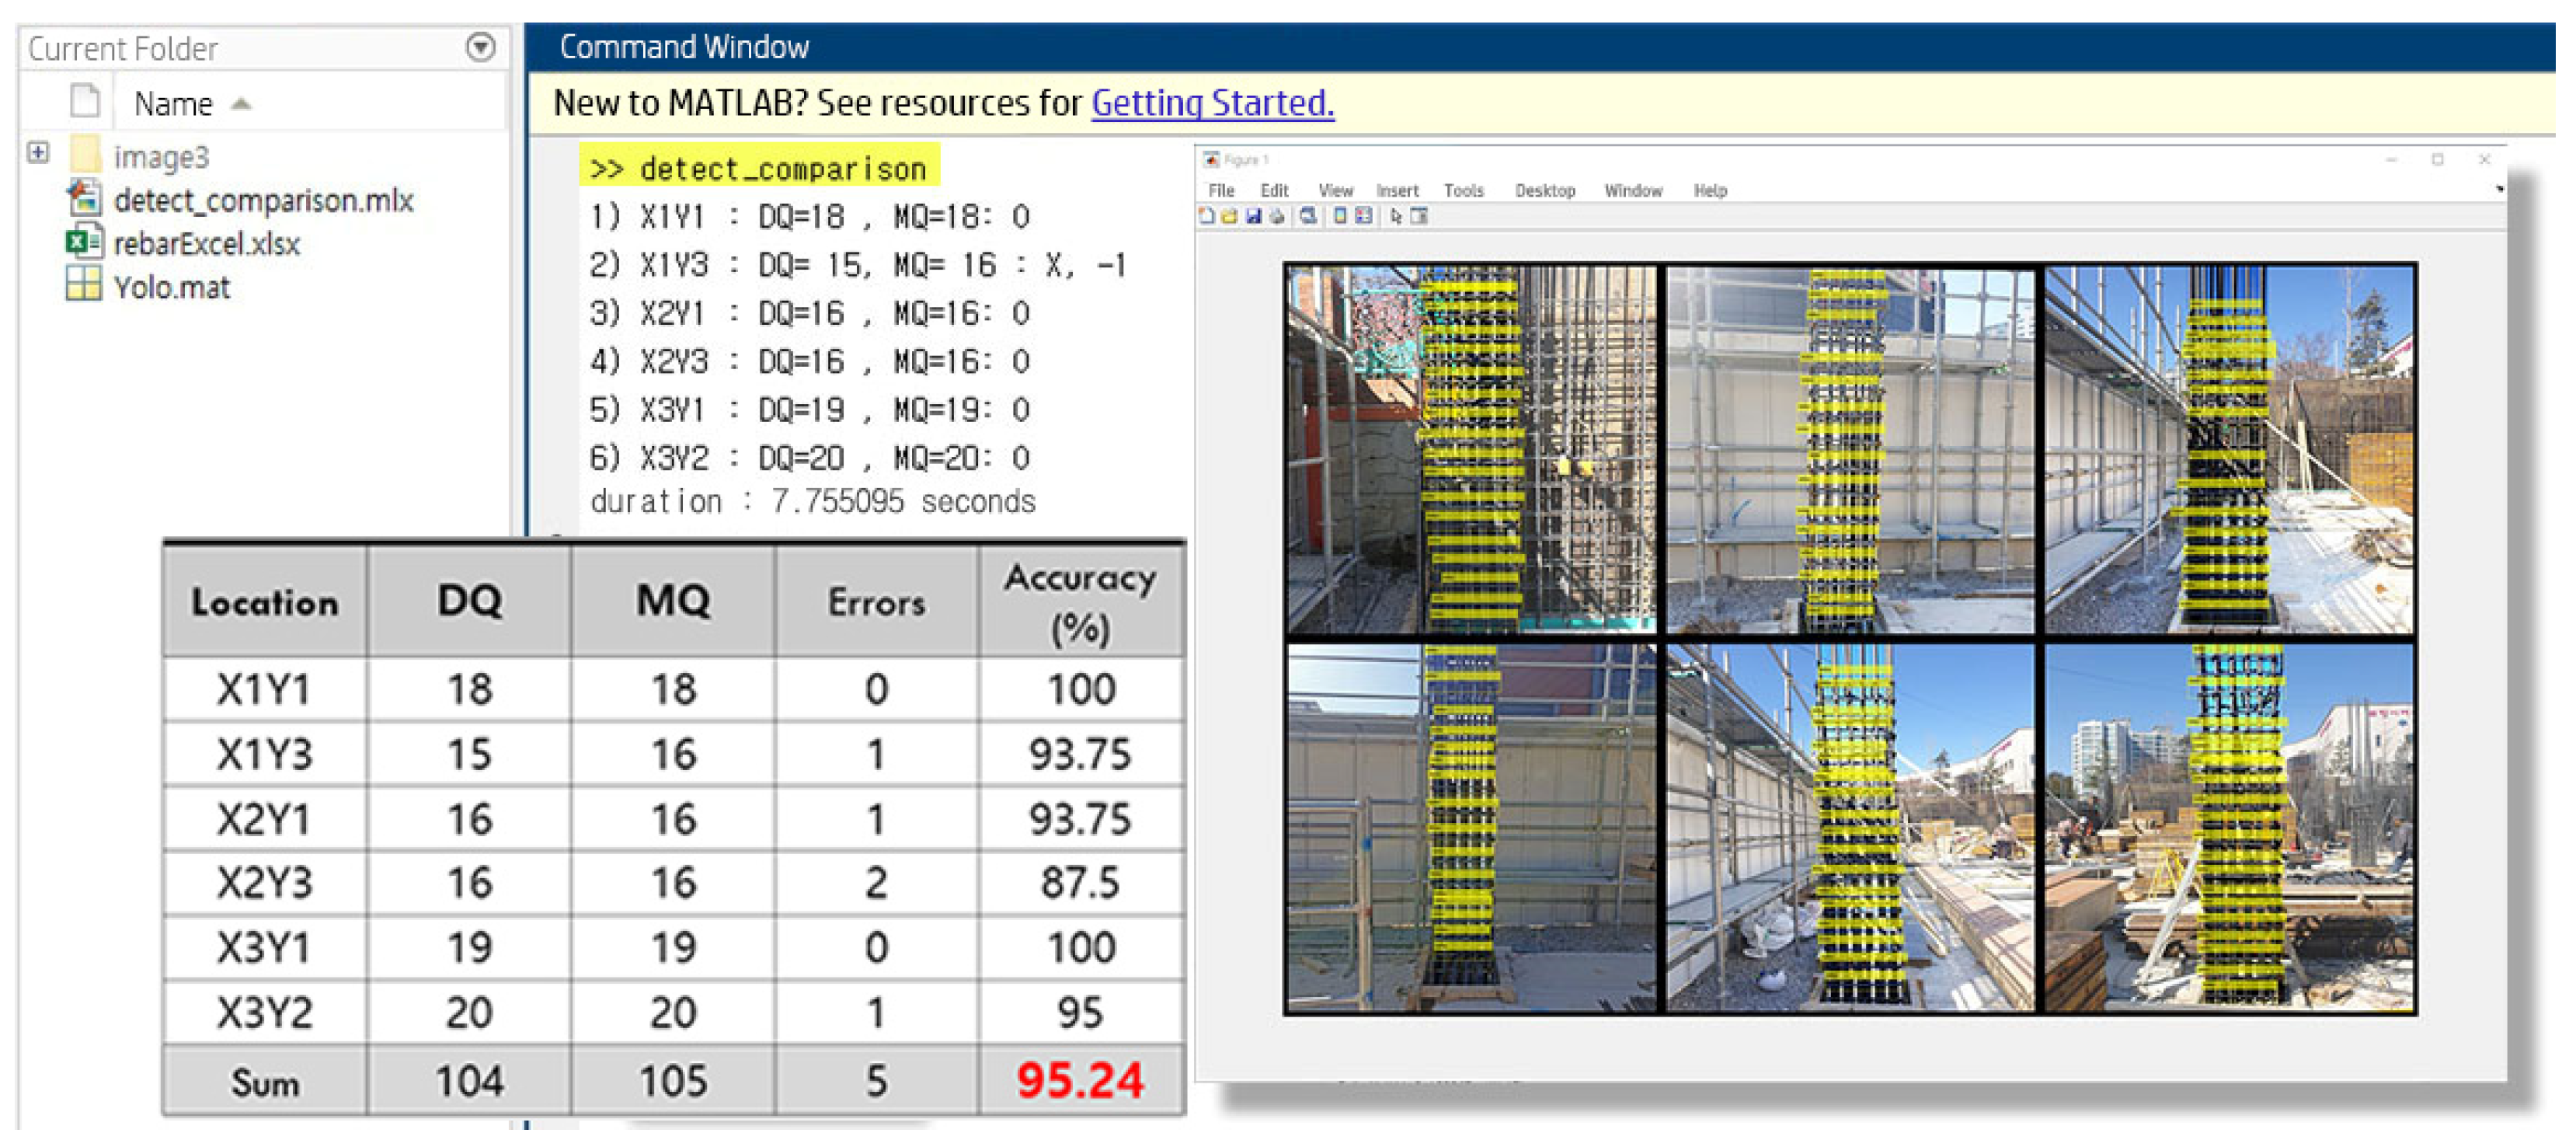Click the Insert Legend toolbar icon

click(x=1364, y=216)
